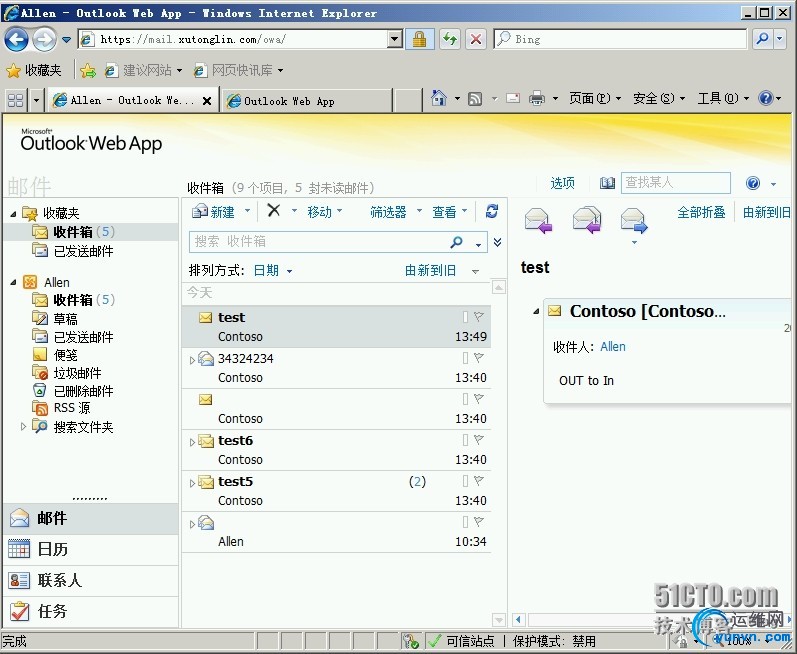Expand the test5 conversation
This screenshot has width=797, height=654.
pyautogui.click(x=192, y=483)
